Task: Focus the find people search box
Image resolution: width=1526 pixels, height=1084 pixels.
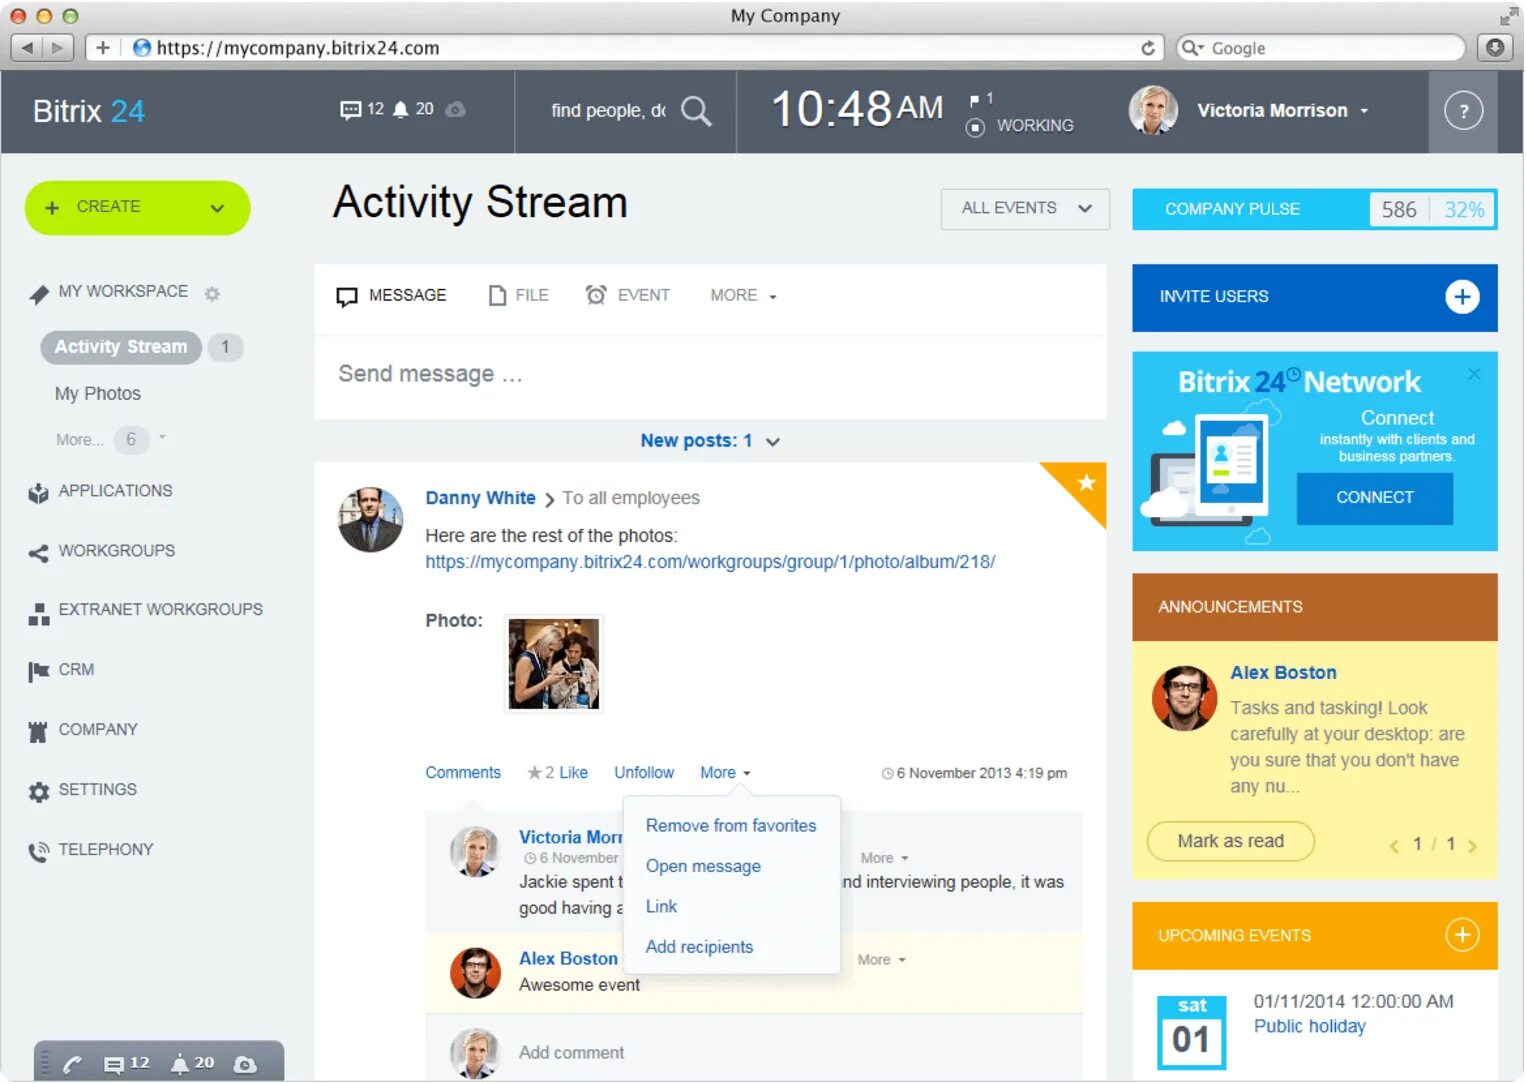Action: click(608, 111)
